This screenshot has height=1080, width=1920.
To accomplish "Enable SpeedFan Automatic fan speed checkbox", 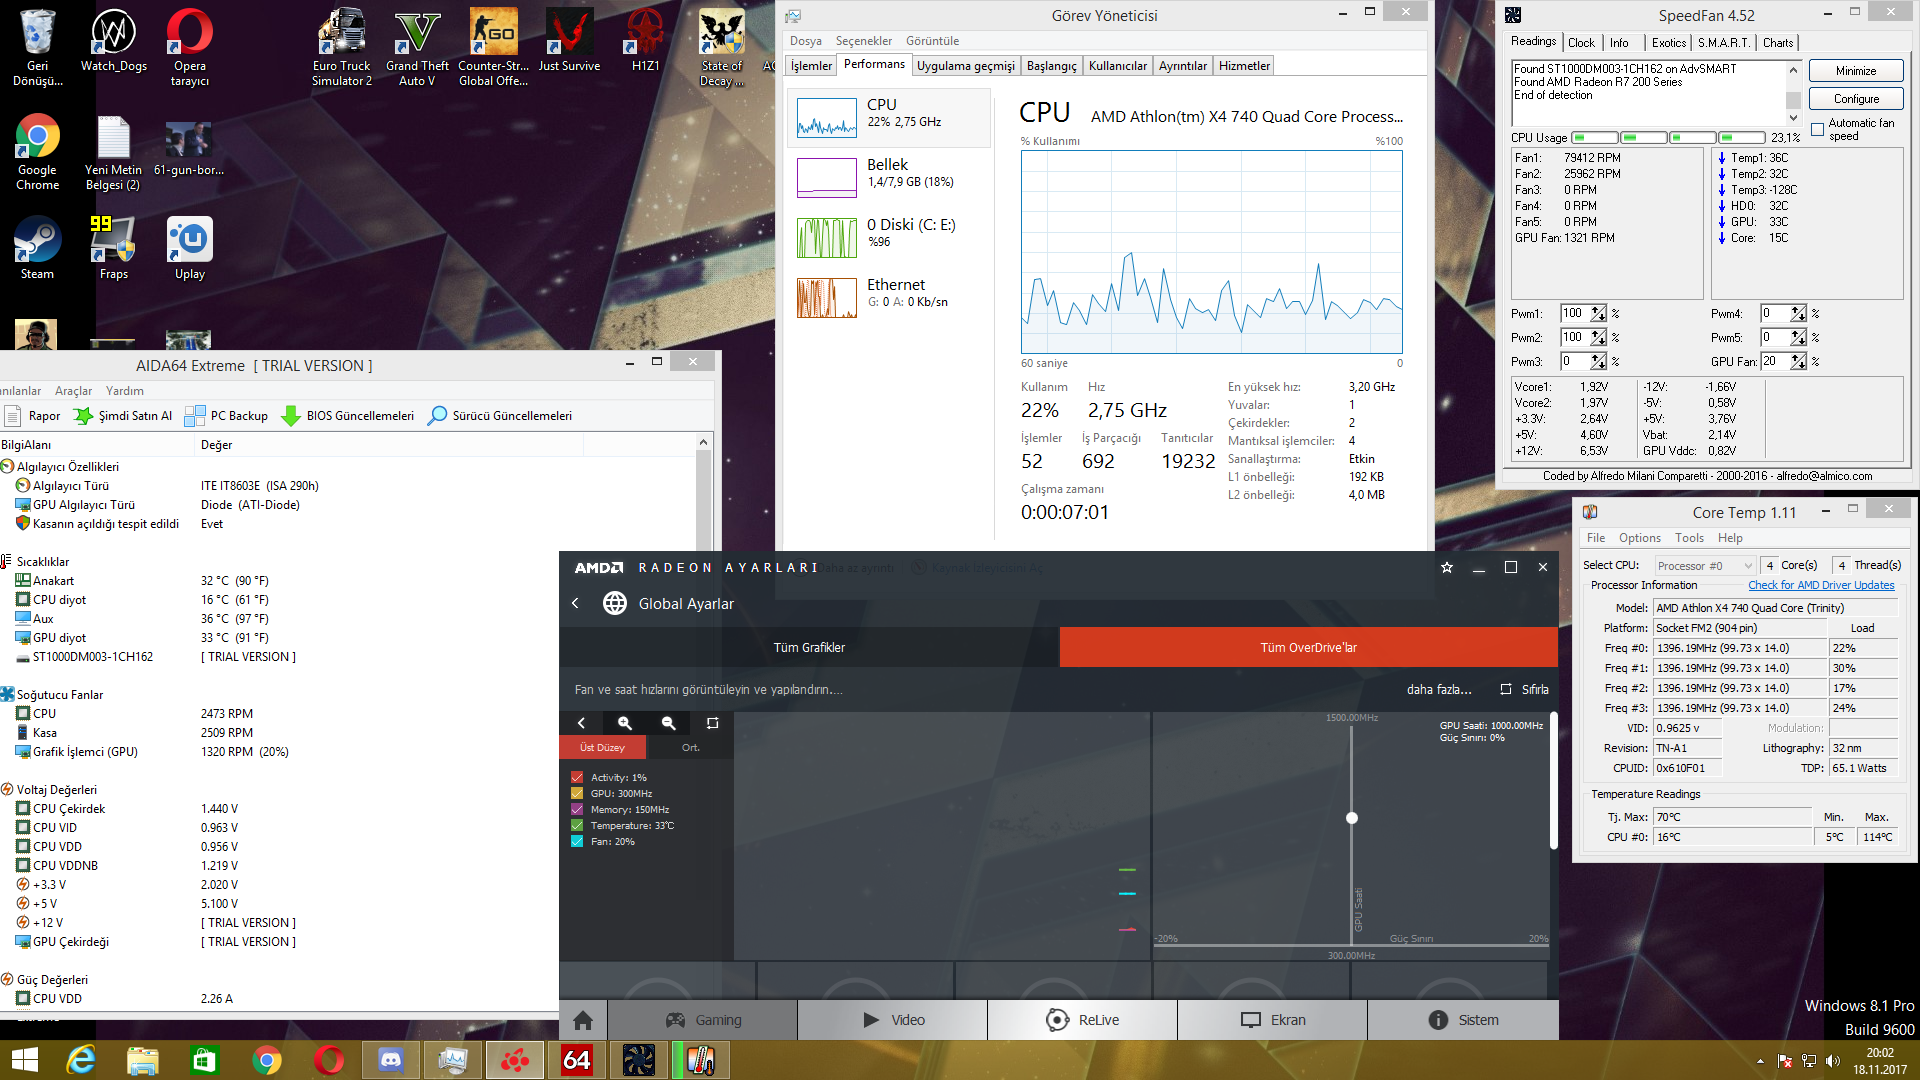I will [x=1818, y=130].
